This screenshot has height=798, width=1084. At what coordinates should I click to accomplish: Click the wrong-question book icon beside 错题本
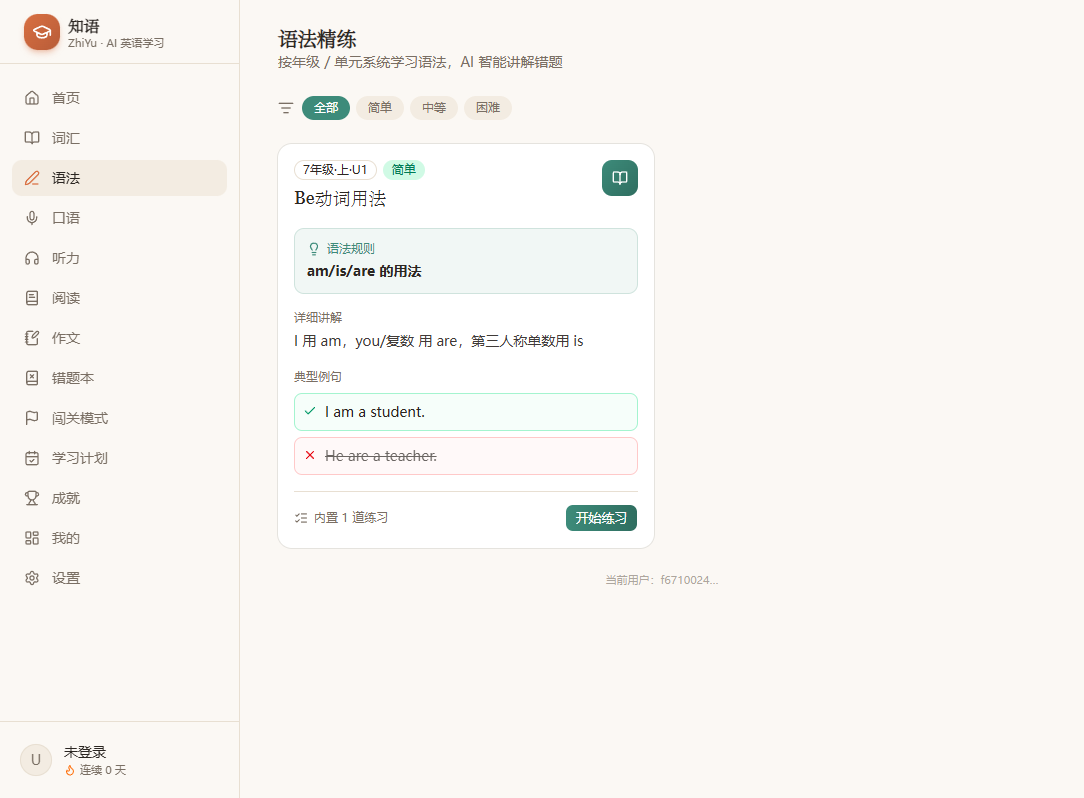(x=32, y=378)
